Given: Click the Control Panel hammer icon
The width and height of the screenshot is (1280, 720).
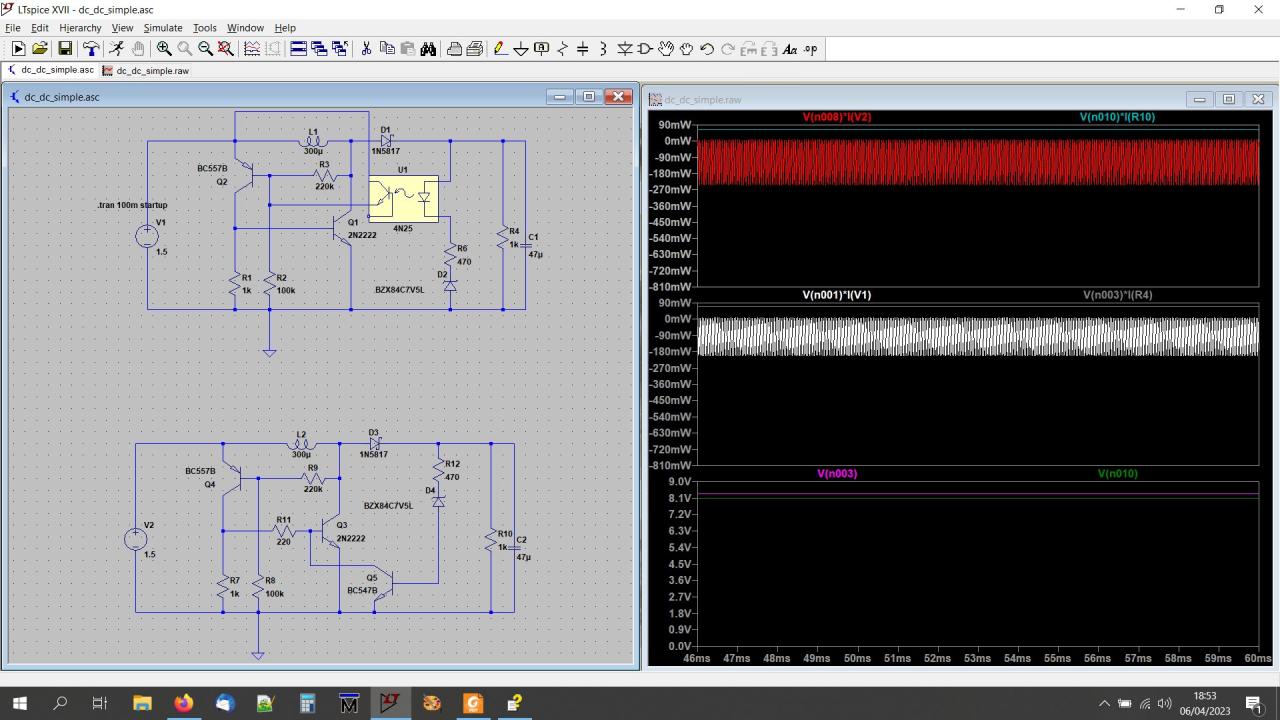Looking at the screenshot, I should click(x=91, y=49).
